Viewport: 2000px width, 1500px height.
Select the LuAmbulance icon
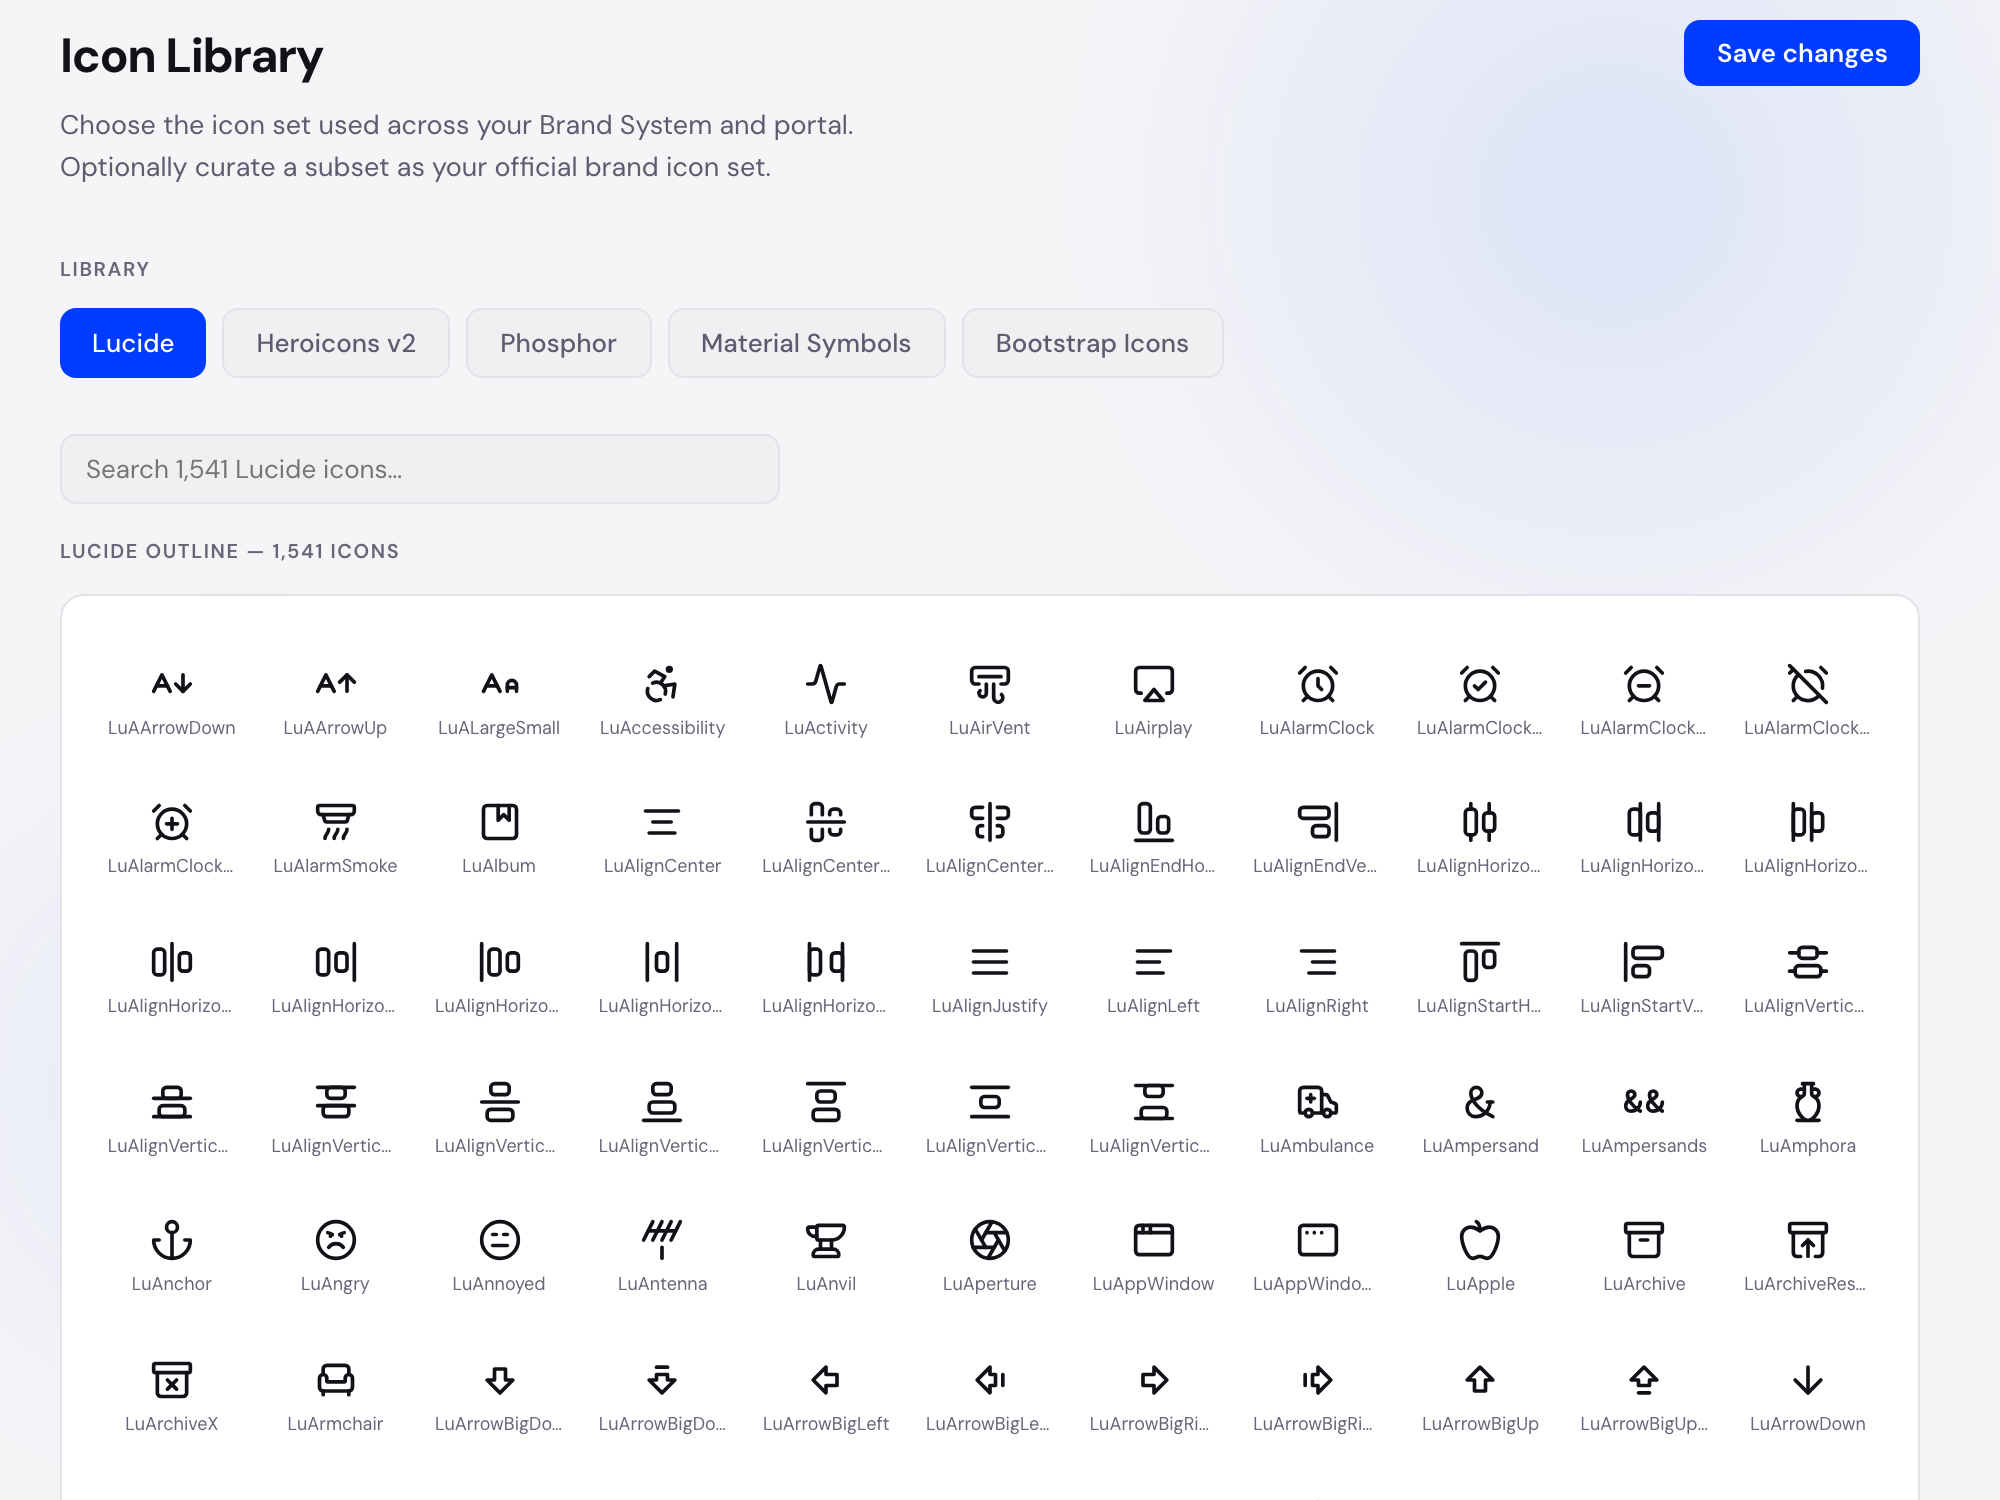point(1317,1103)
